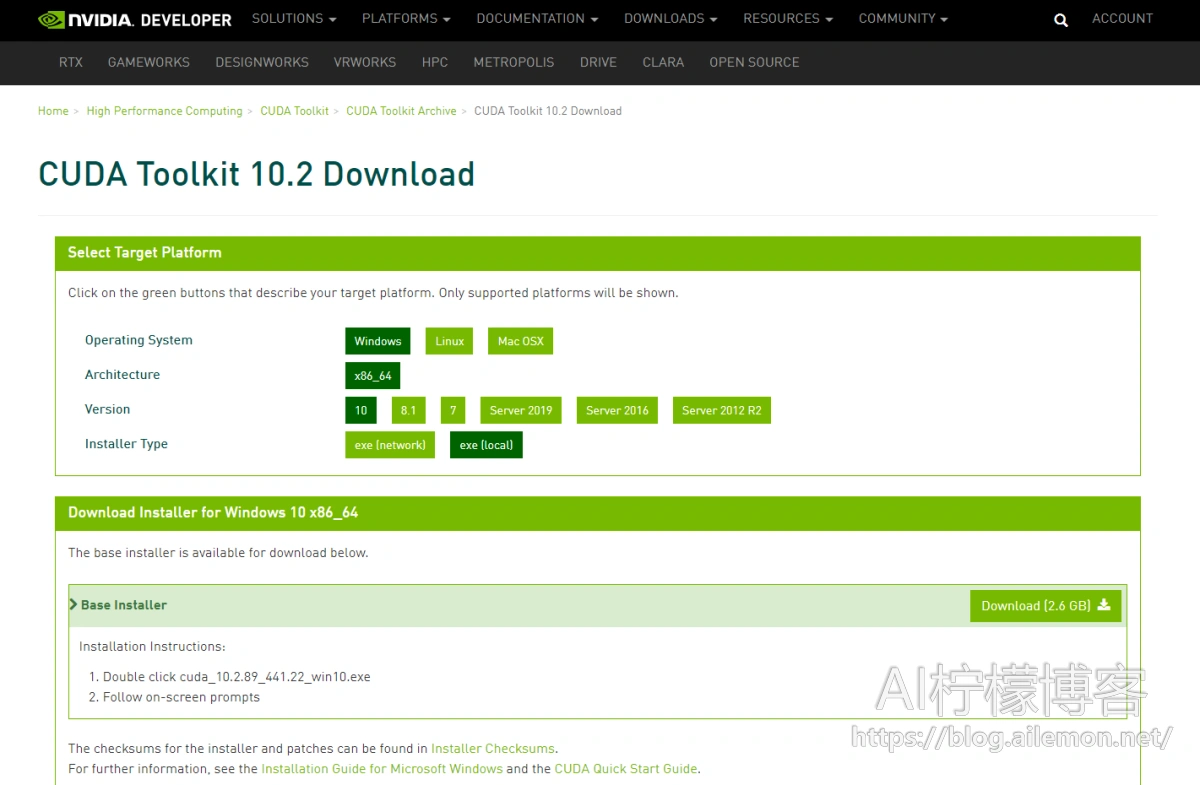The width and height of the screenshot is (1200, 785).
Task: Click the Base Installer heading text
Action: (x=124, y=605)
